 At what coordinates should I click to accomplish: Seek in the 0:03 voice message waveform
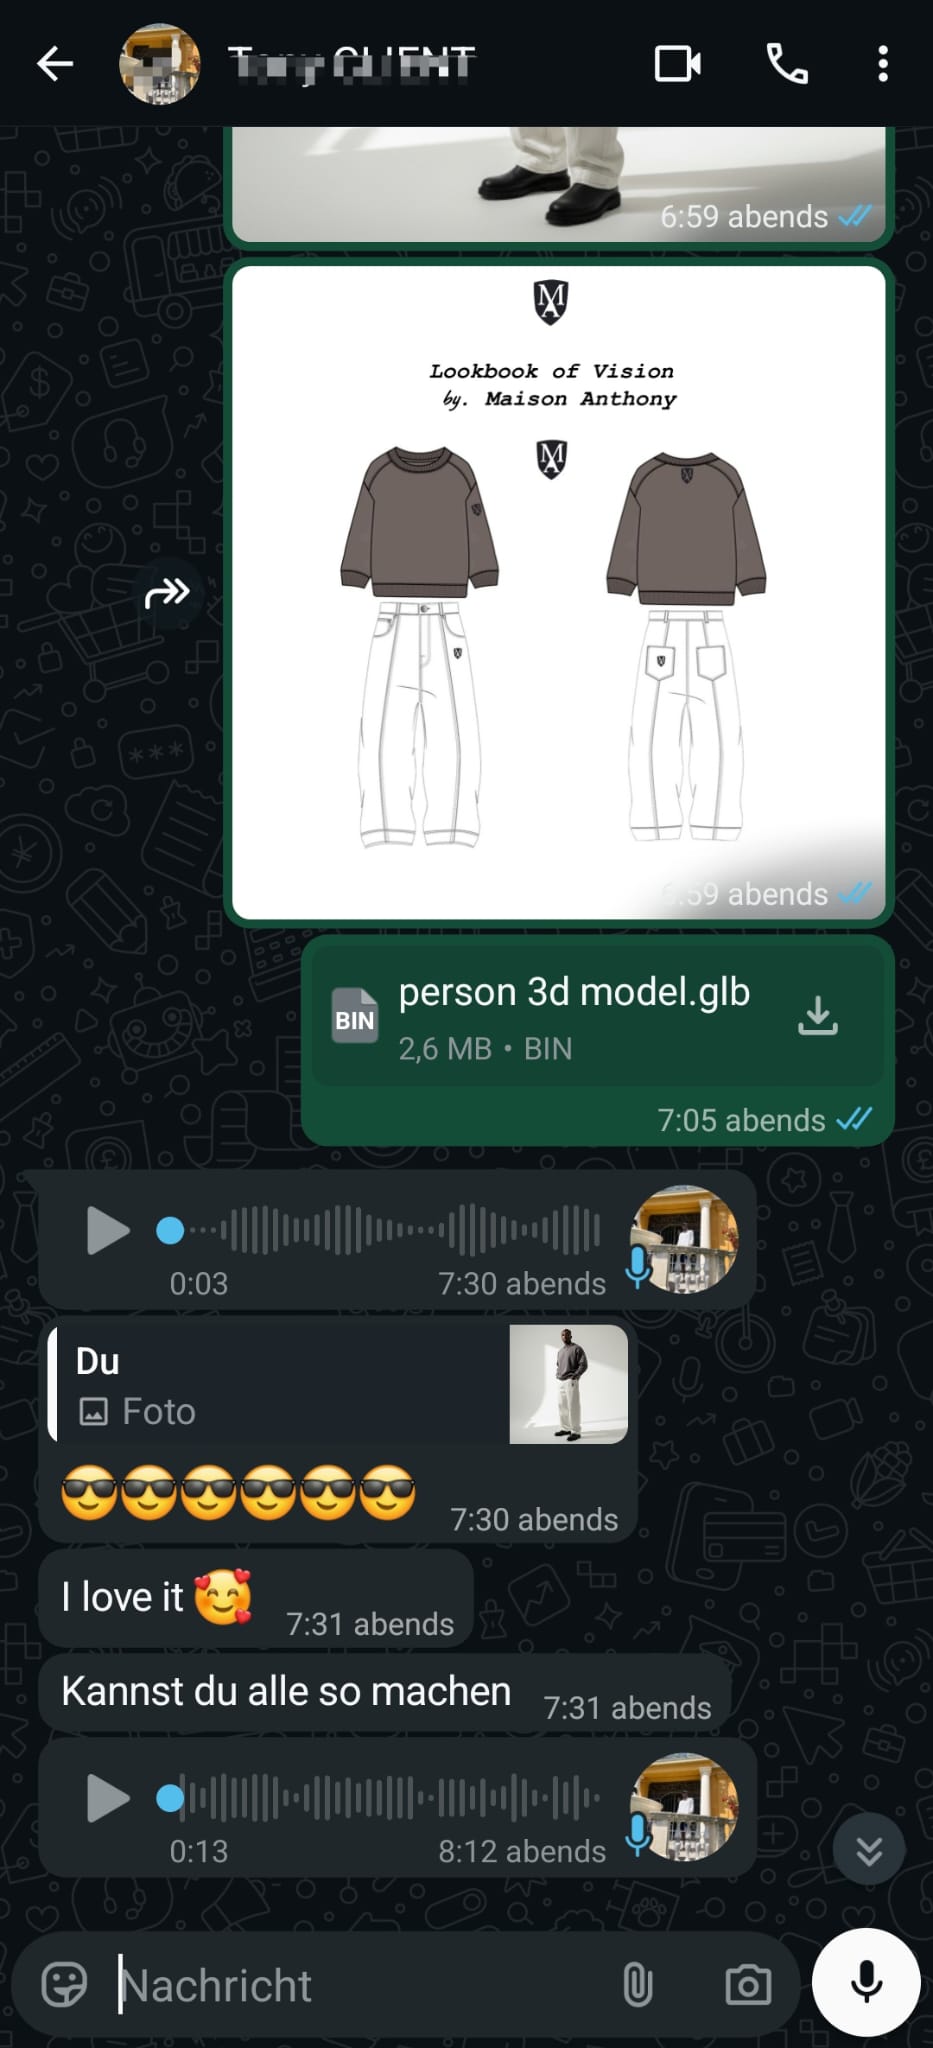click(380, 1230)
